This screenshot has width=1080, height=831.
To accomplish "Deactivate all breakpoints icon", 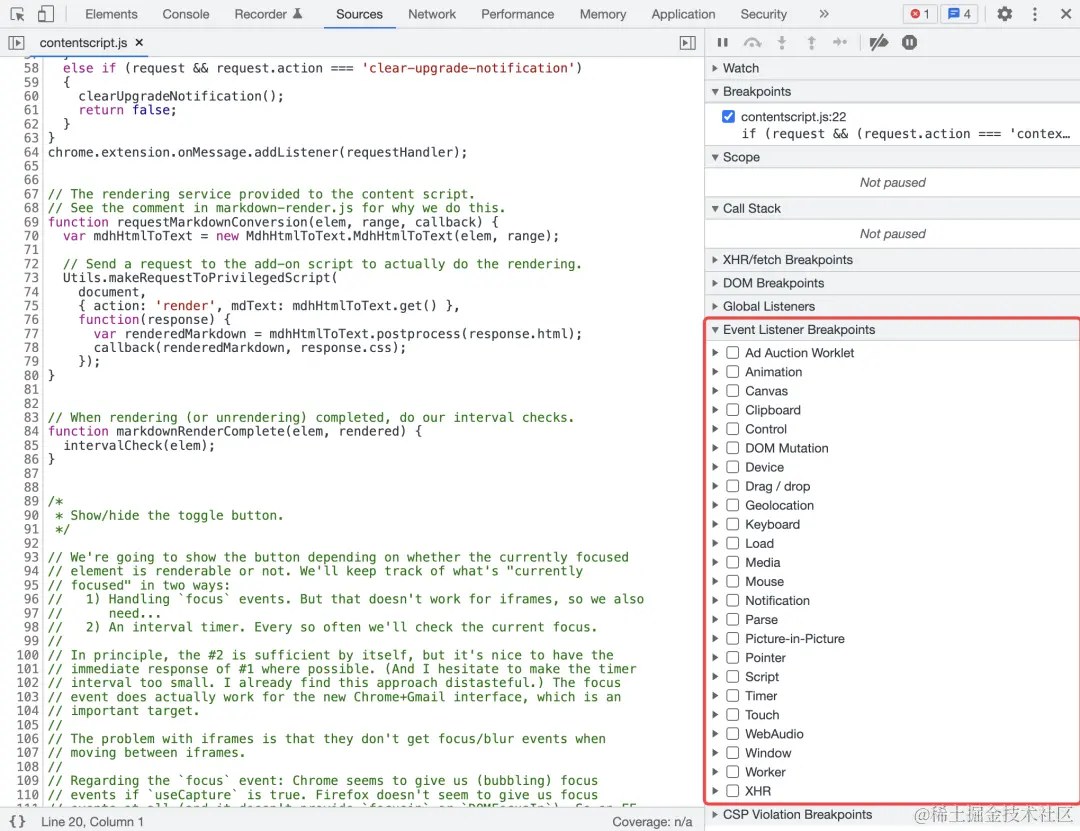I will coord(878,43).
